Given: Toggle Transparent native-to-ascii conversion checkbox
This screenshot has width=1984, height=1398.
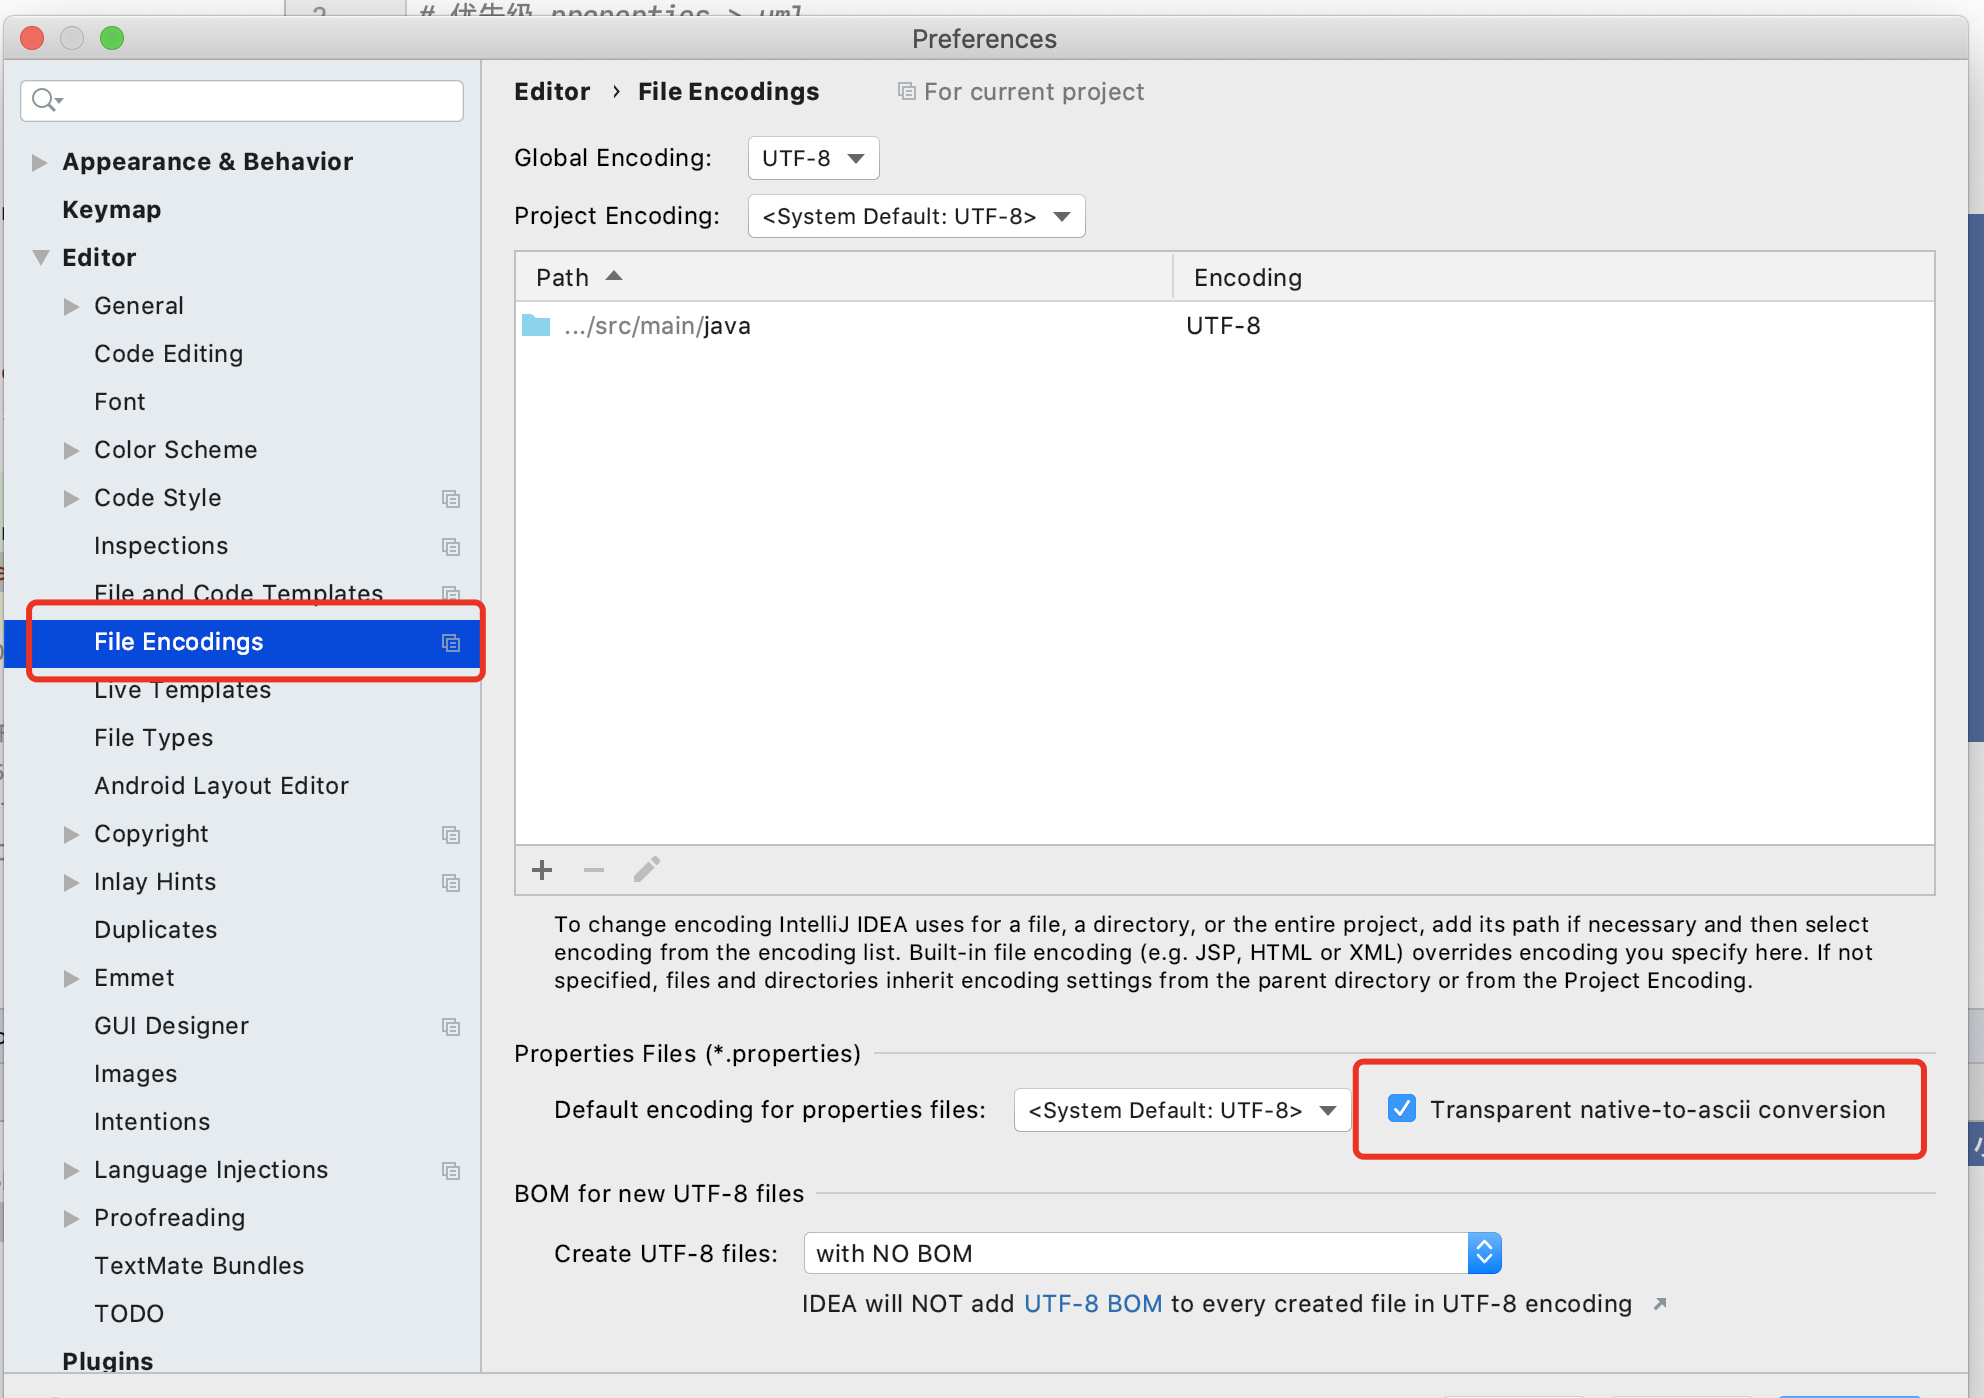Looking at the screenshot, I should [1402, 1109].
